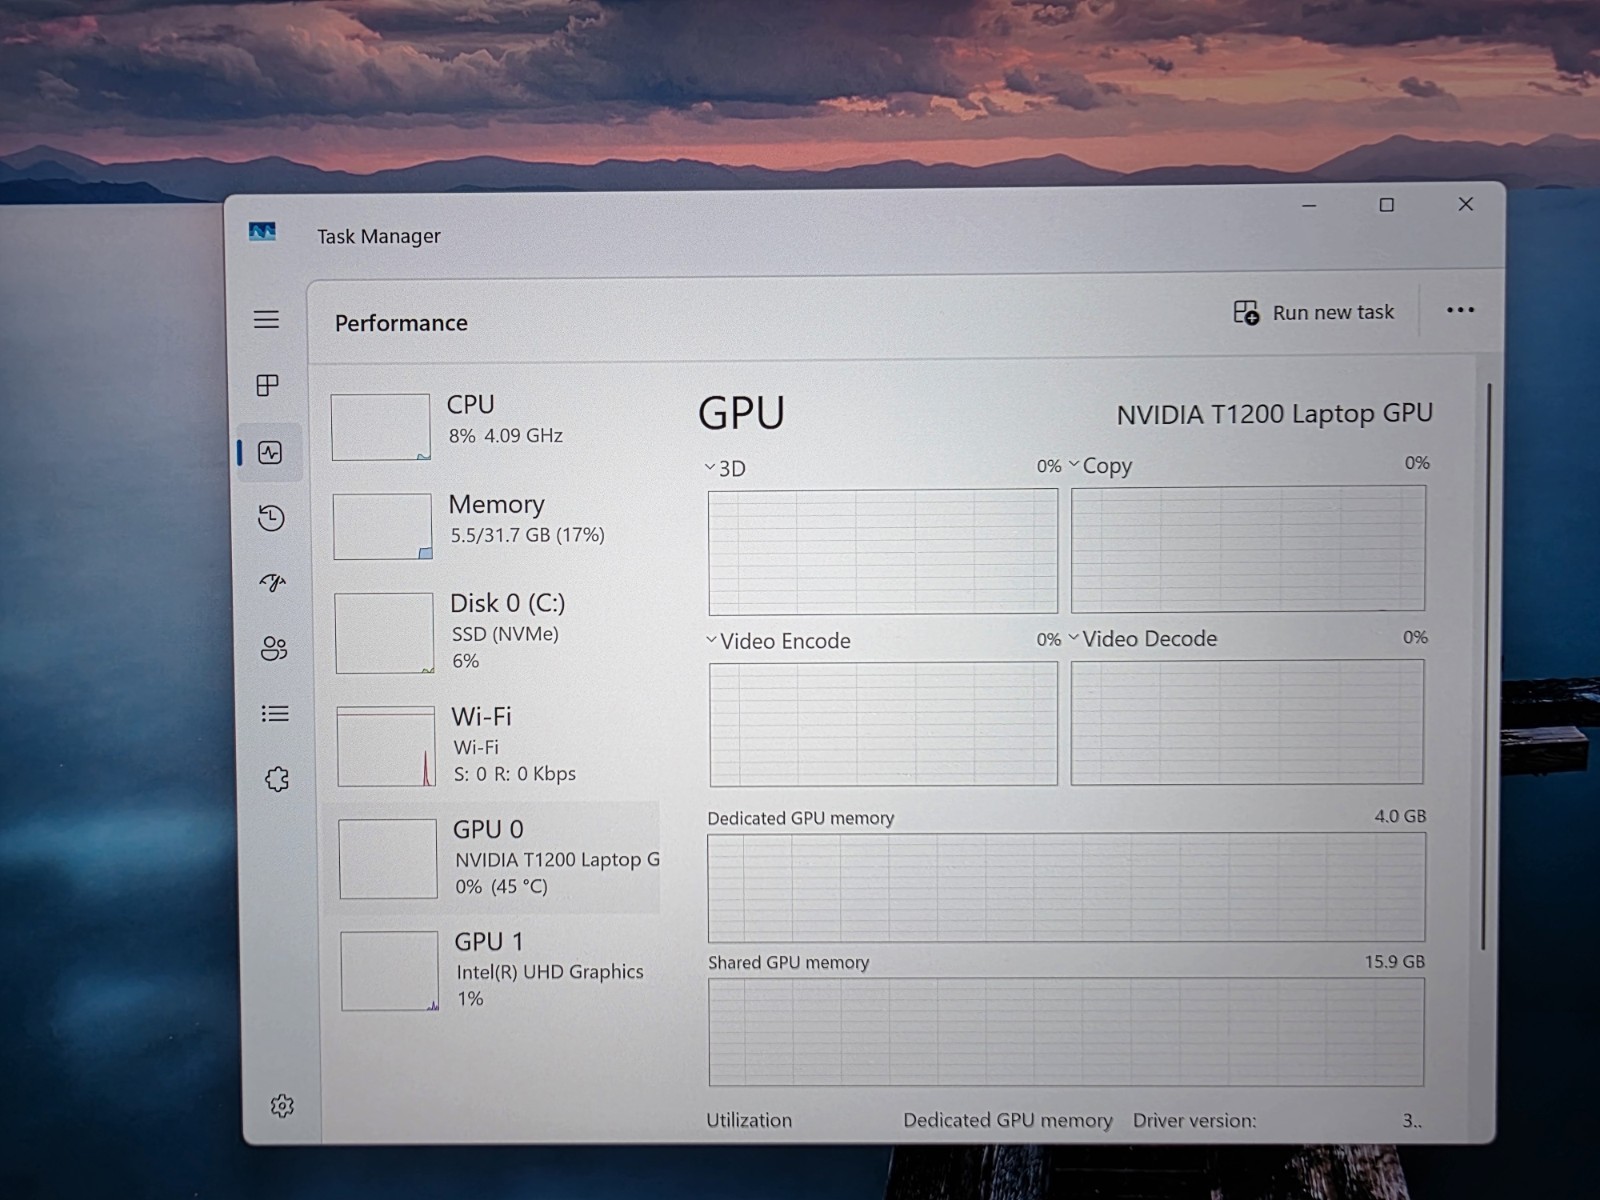
Task: Open the Processes page icon
Action: (x=267, y=385)
